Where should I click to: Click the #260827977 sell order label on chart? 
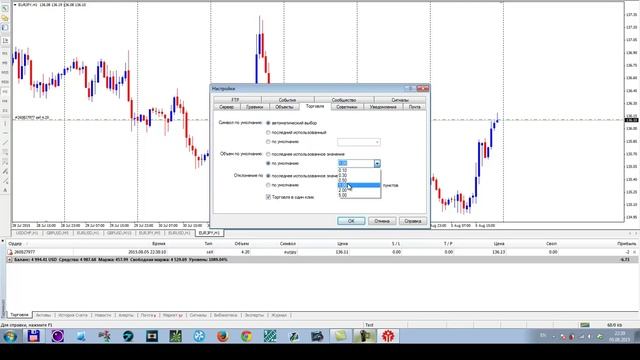32,118
